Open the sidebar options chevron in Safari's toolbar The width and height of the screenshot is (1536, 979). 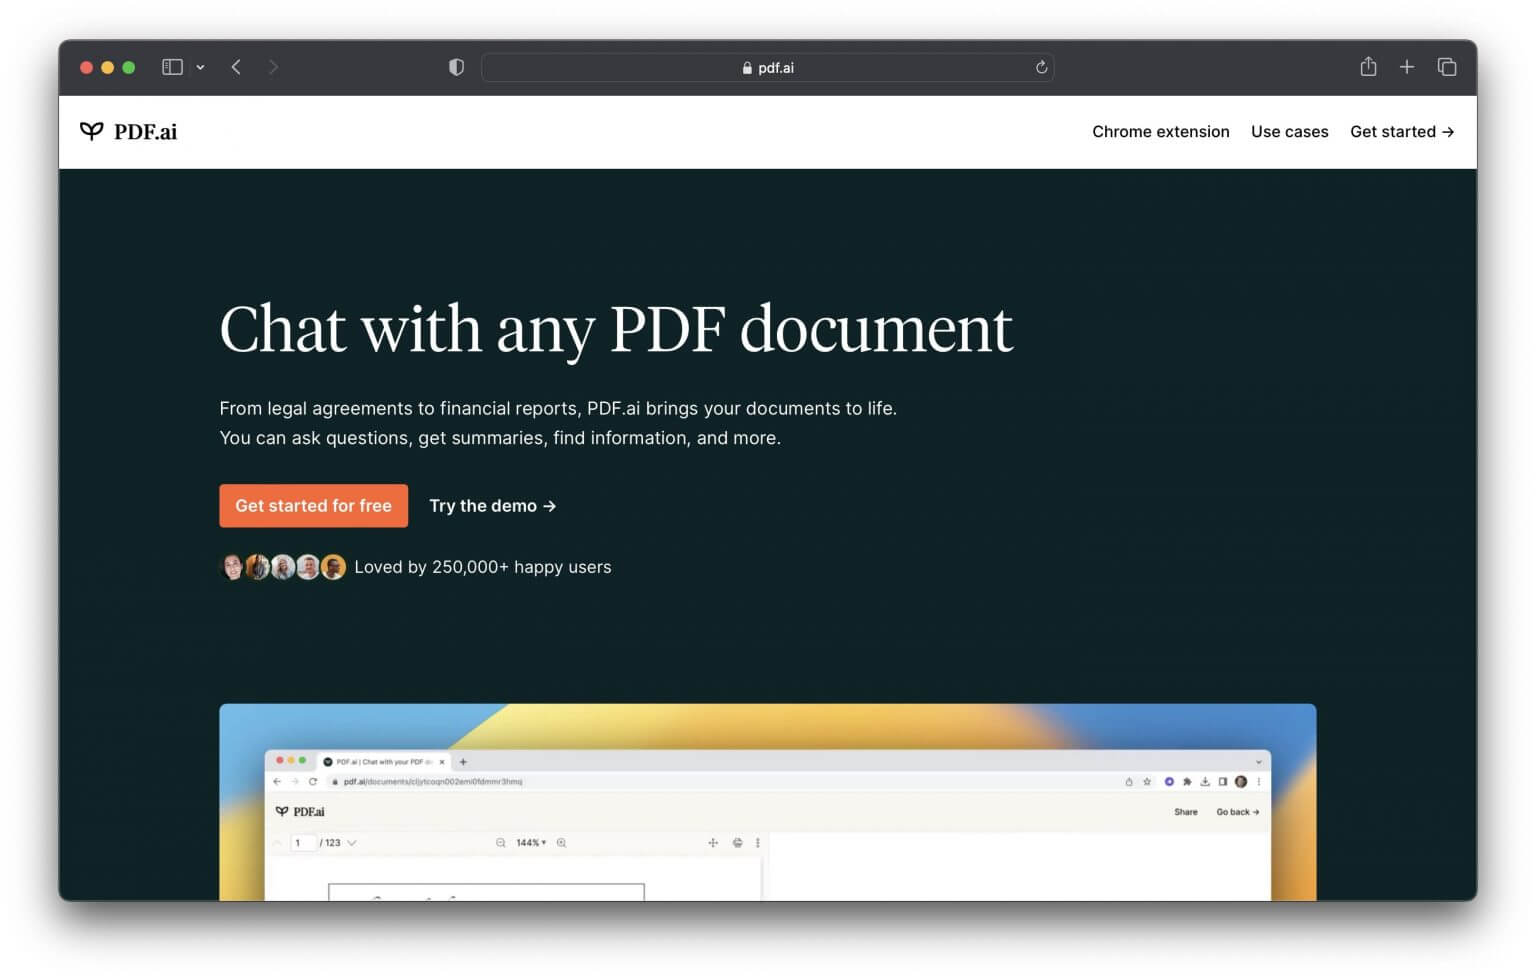click(x=200, y=67)
